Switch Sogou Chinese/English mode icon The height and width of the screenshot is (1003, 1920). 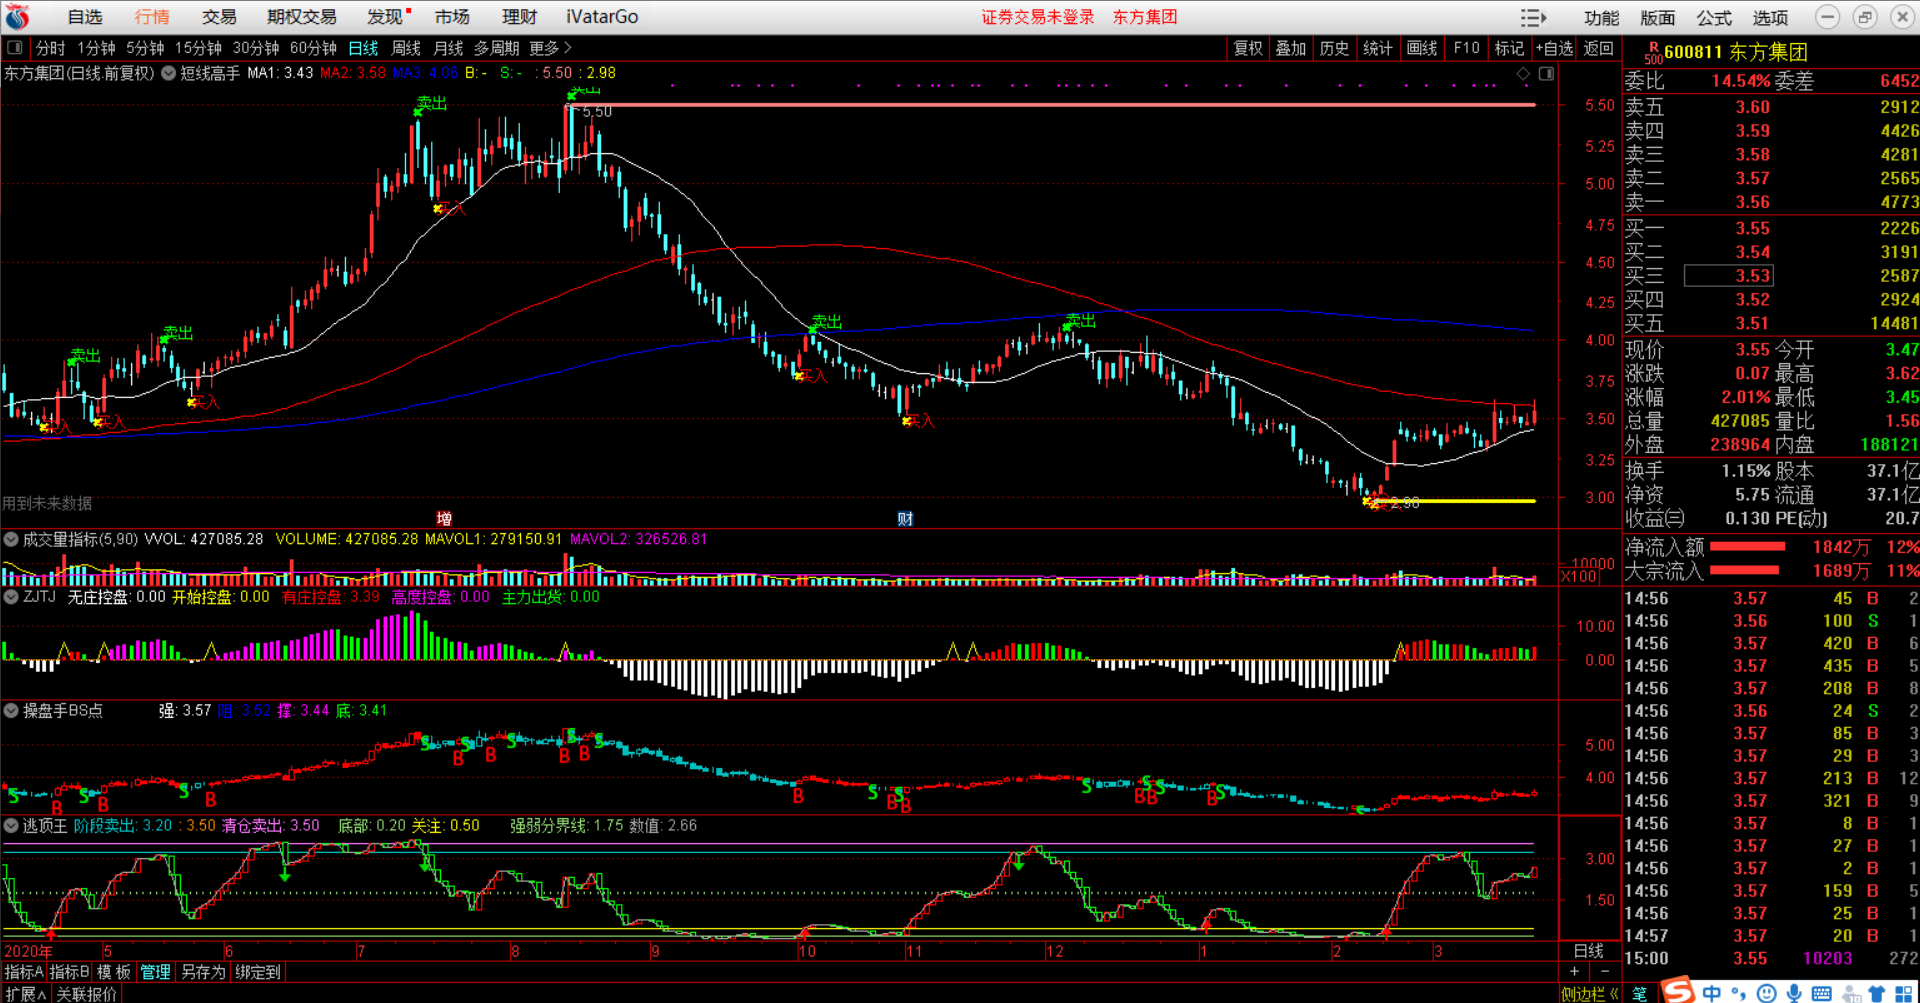(x=1712, y=993)
